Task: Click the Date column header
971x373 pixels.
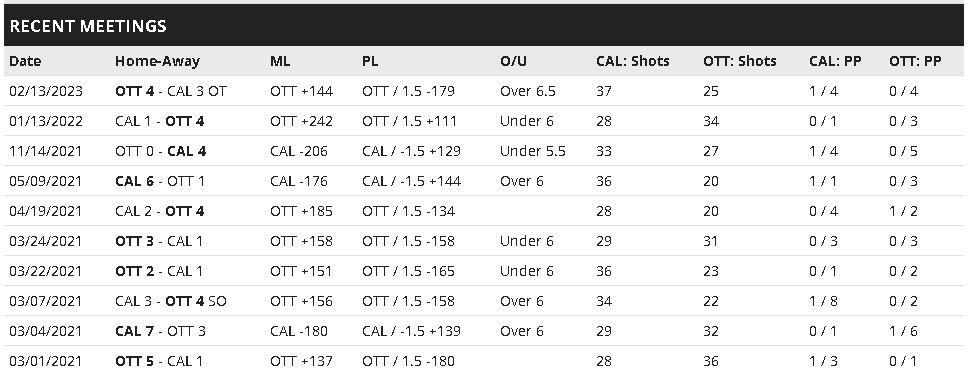Action: tap(25, 61)
